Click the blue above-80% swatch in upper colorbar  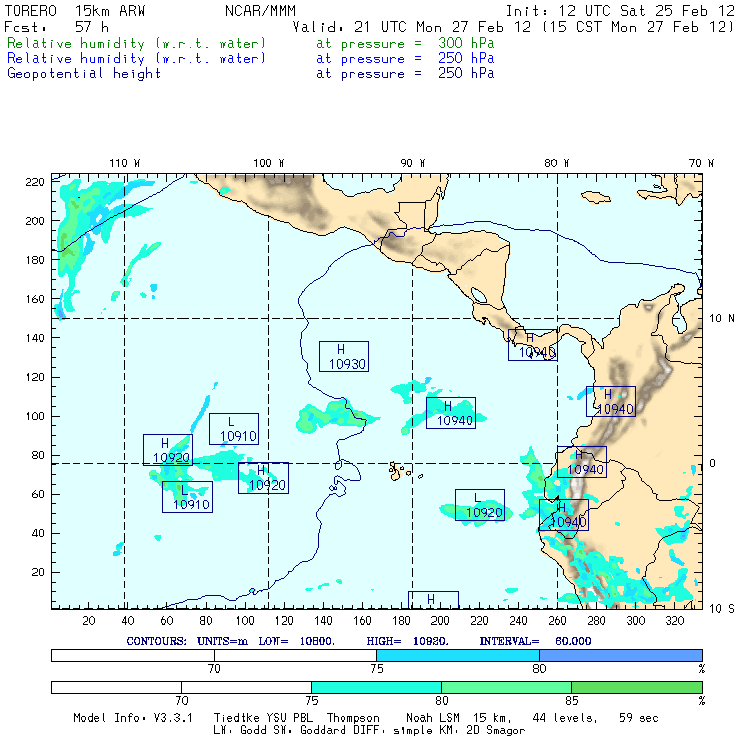click(x=621, y=655)
